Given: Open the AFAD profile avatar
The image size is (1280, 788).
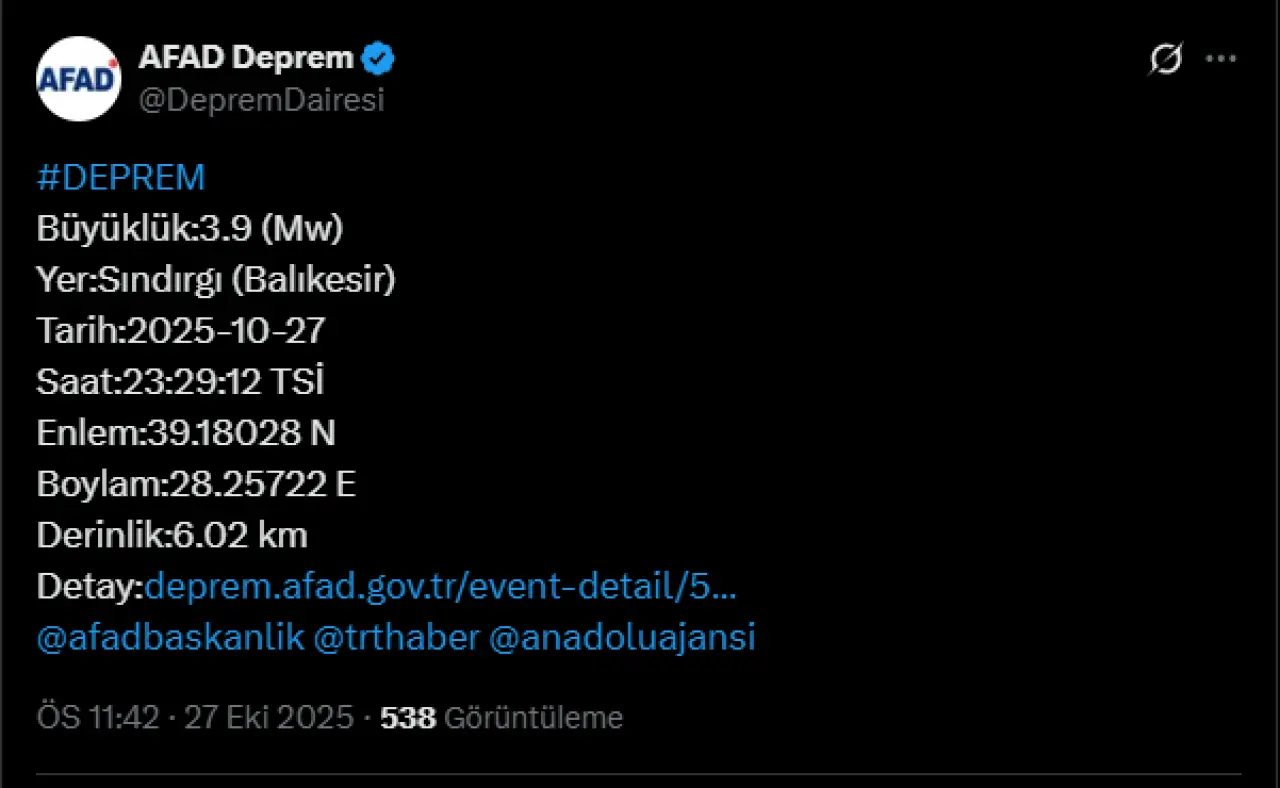Looking at the screenshot, I should pos(79,79).
